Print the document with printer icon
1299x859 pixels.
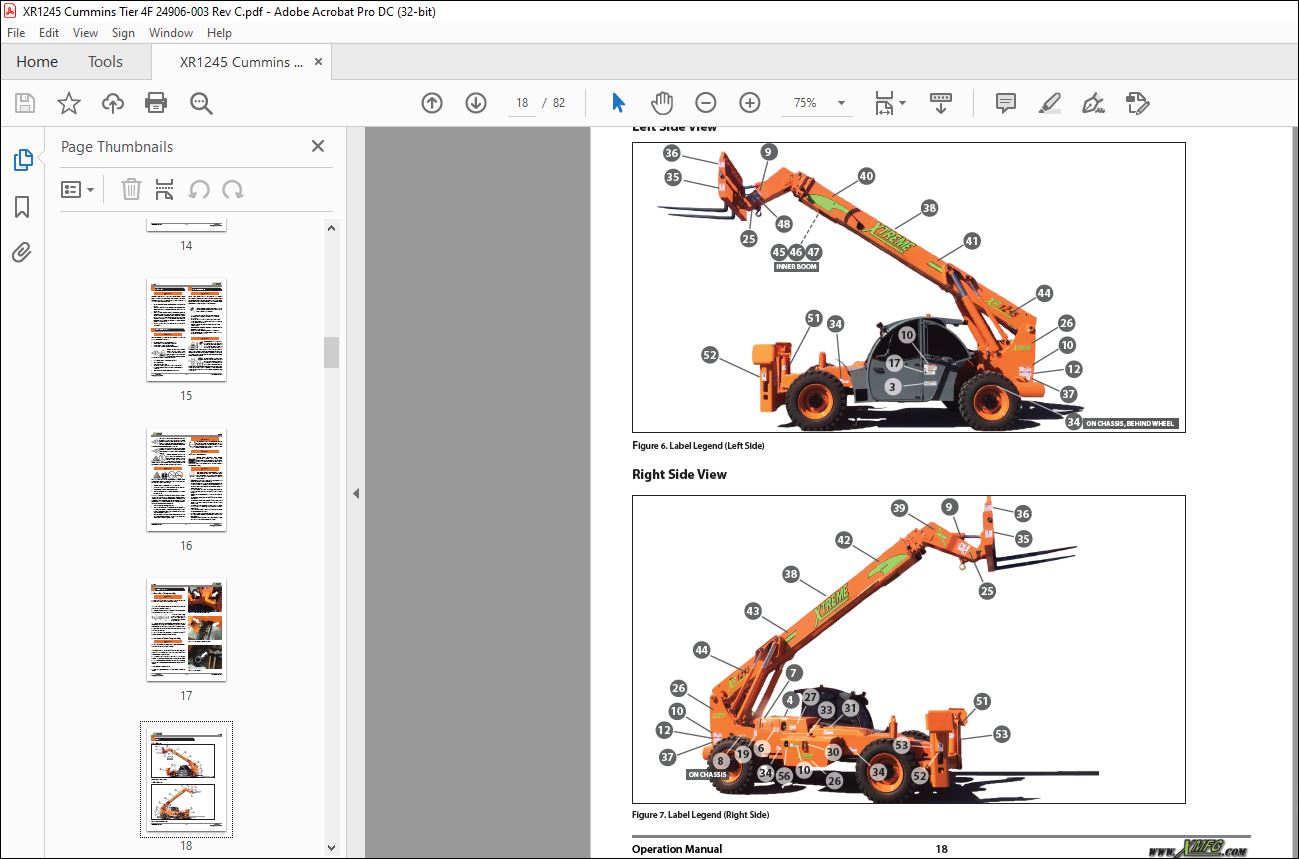coord(156,103)
